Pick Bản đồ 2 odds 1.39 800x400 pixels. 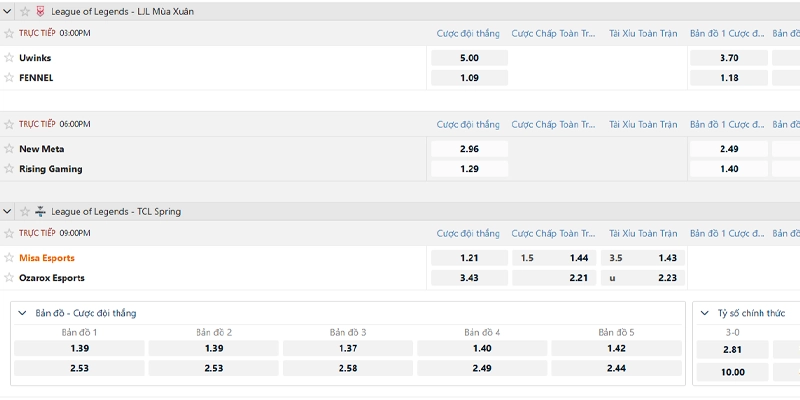214,348
